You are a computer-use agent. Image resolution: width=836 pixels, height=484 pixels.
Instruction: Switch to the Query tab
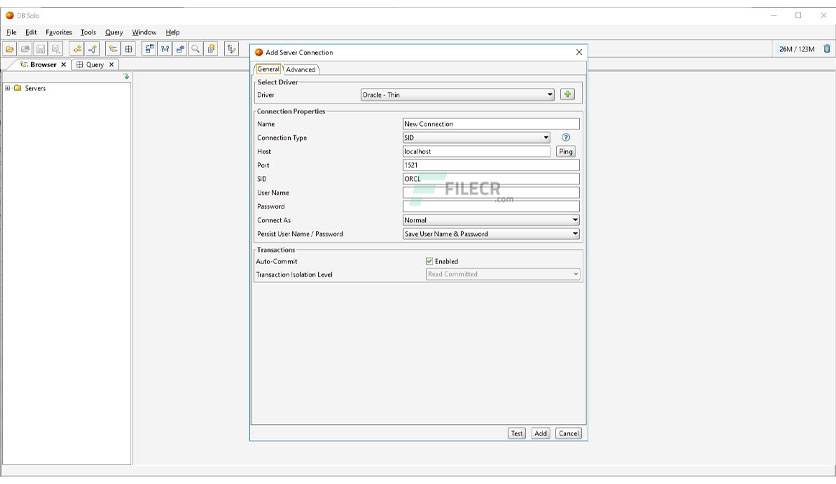[x=95, y=64]
